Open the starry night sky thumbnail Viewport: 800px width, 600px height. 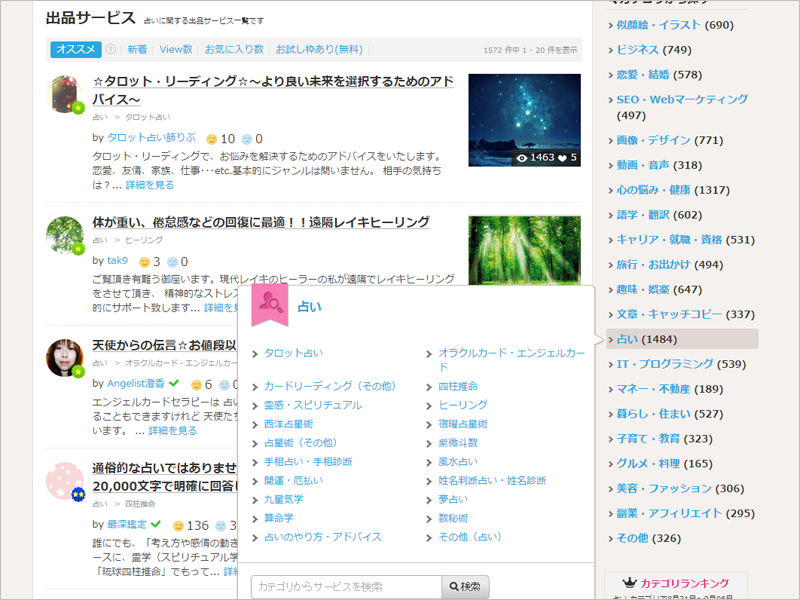524,120
